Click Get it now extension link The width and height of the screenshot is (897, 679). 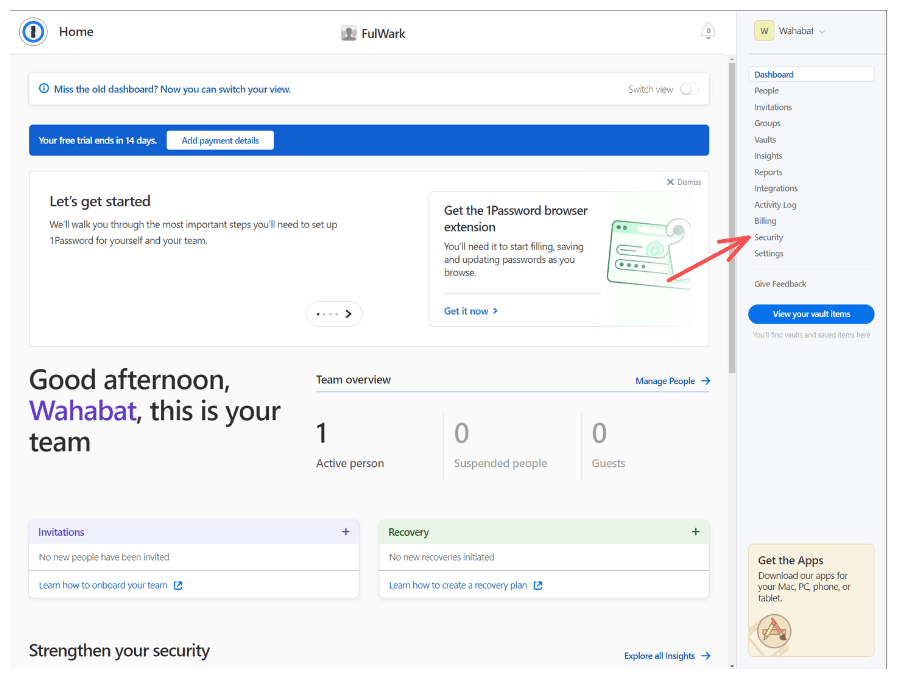click(x=471, y=311)
